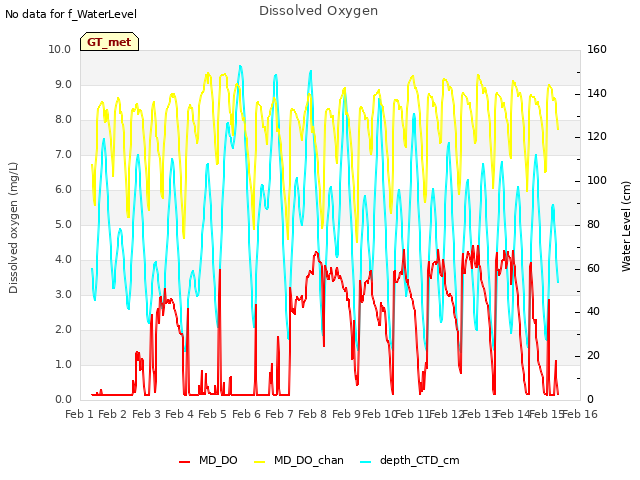
Task: Click the 1.0 left axis tick label
Action: pos(63,364)
